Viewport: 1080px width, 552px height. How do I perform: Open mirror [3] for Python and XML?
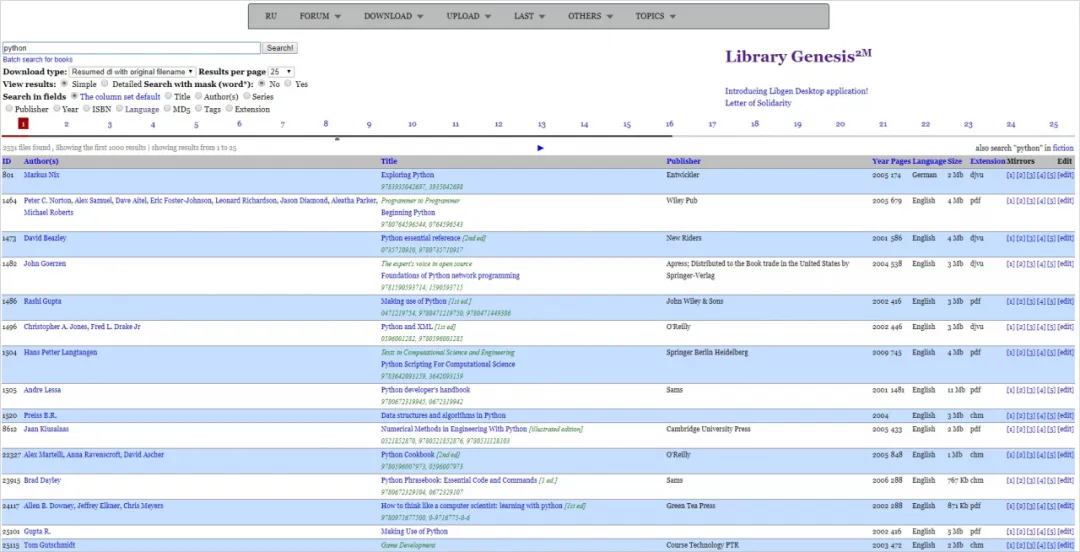(x=1031, y=327)
